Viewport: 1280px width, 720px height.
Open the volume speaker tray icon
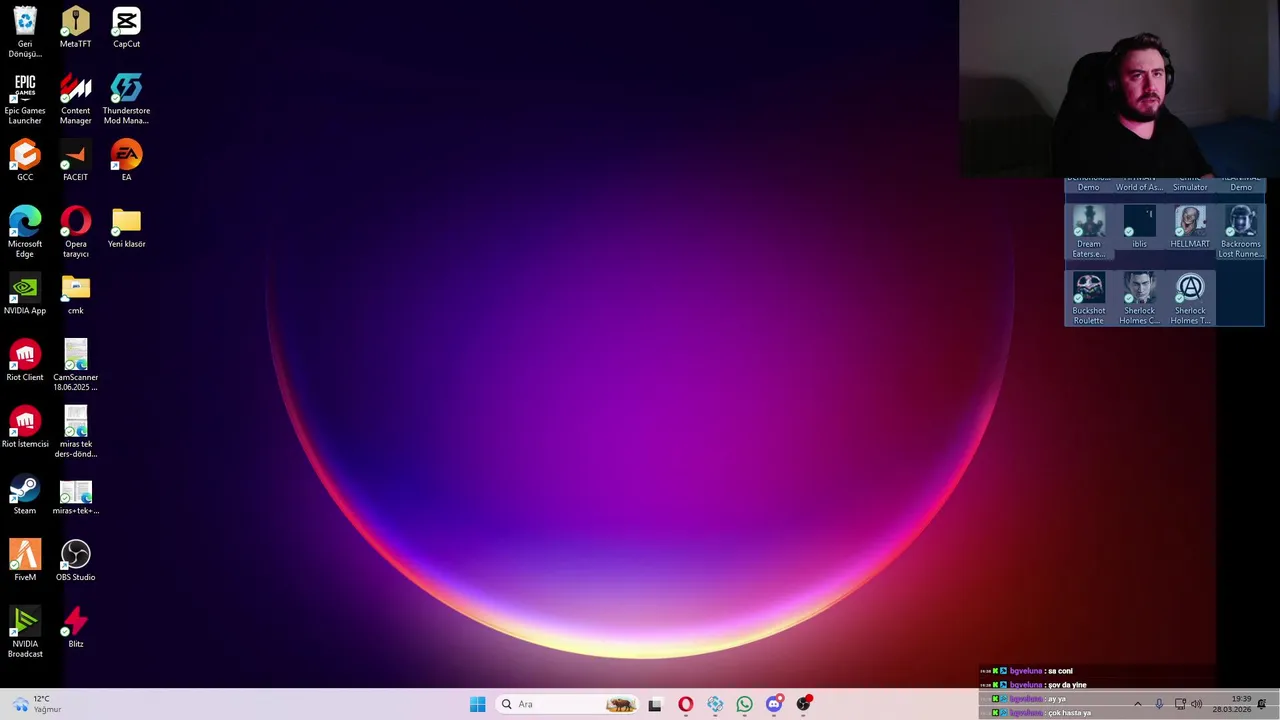pyautogui.click(x=1197, y=704)
